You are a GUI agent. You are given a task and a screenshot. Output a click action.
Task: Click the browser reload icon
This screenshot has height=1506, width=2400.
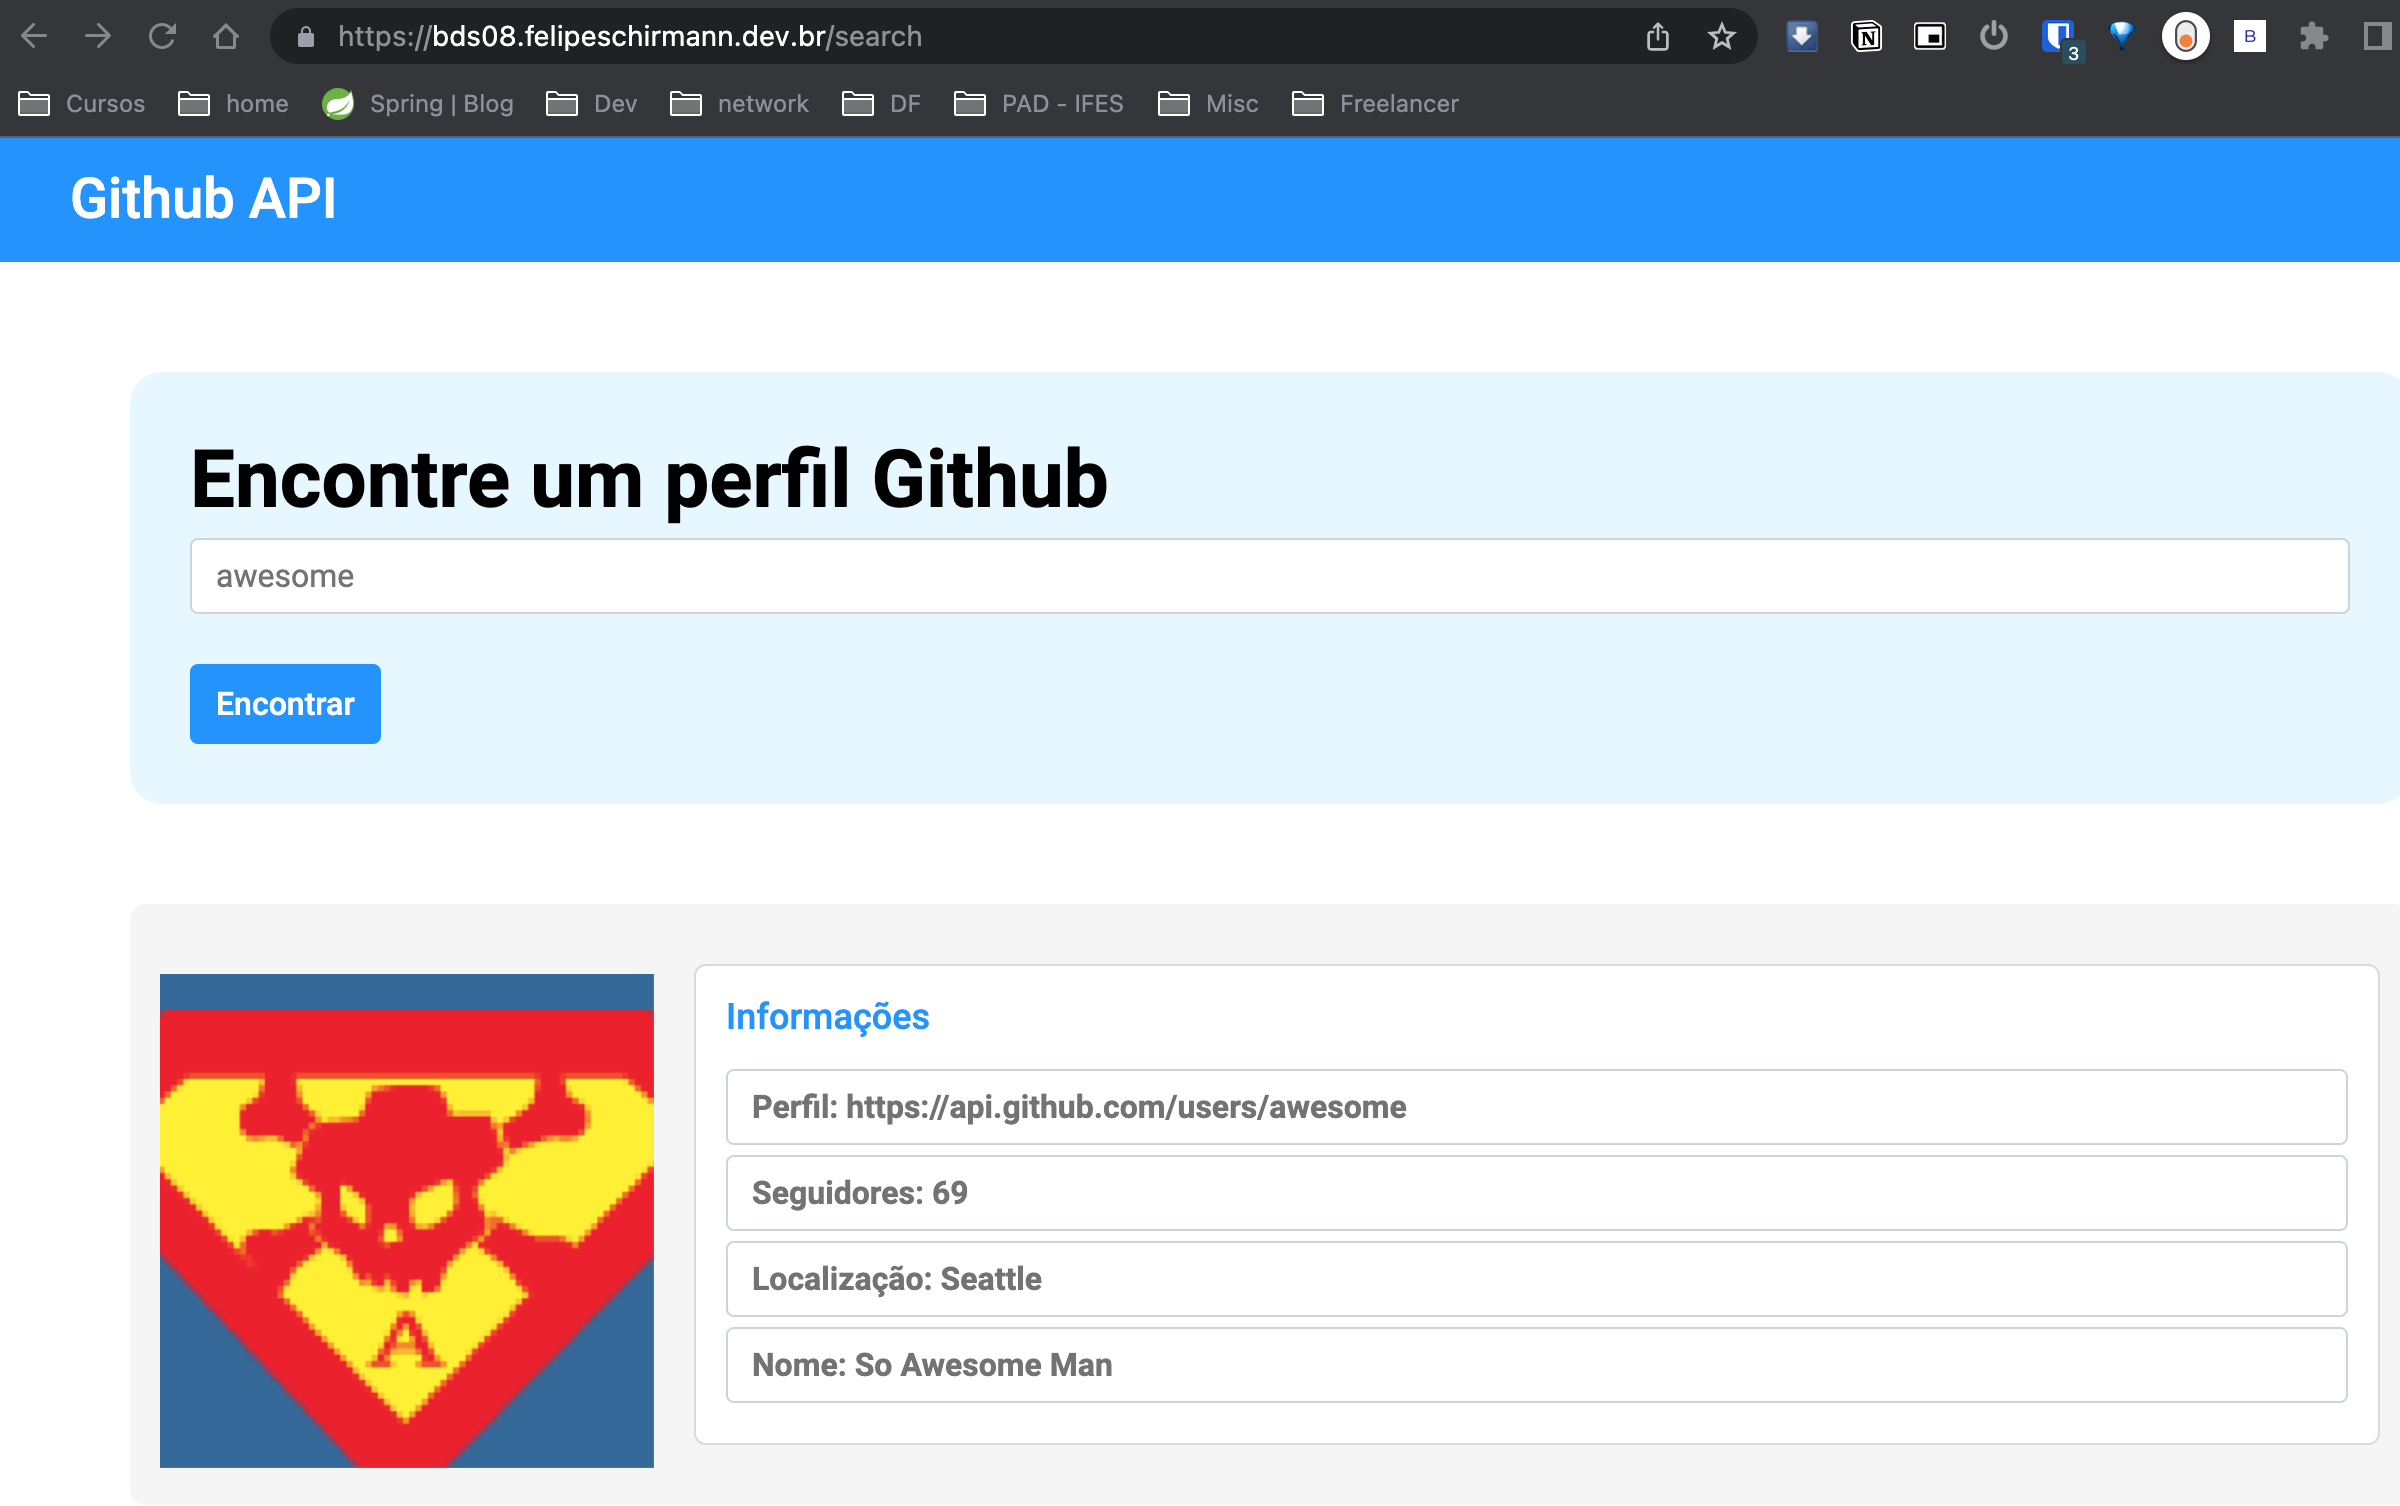tap(162, 37)
